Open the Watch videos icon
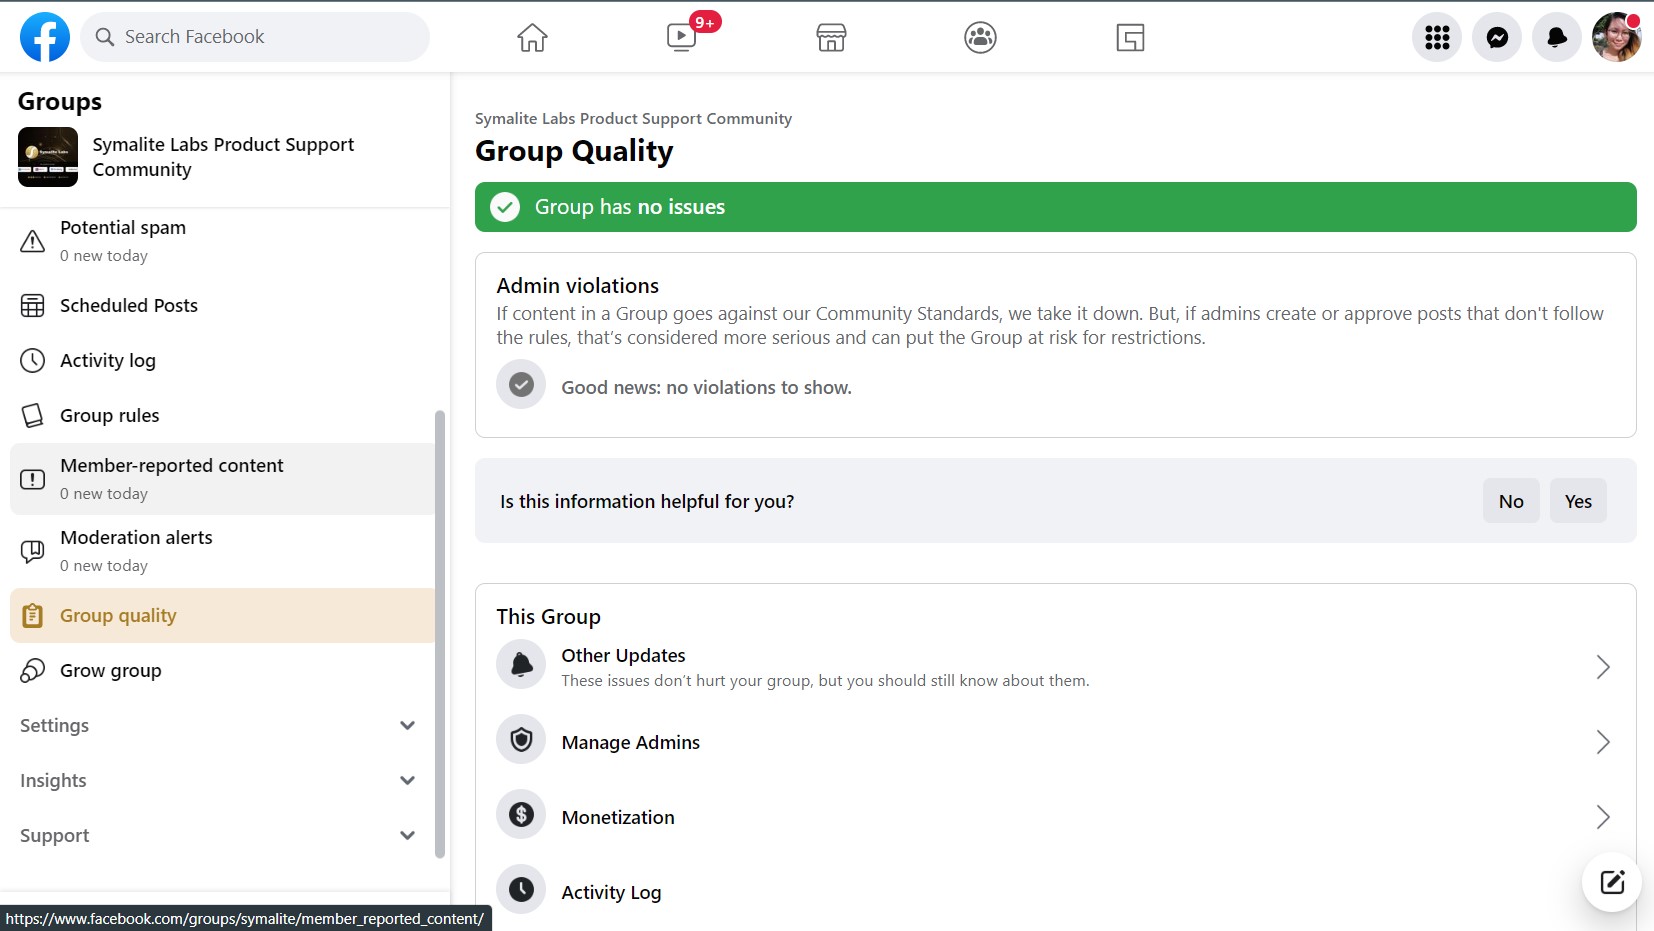1654x931 pixels. pyautogui.click(x=681, y=37)
